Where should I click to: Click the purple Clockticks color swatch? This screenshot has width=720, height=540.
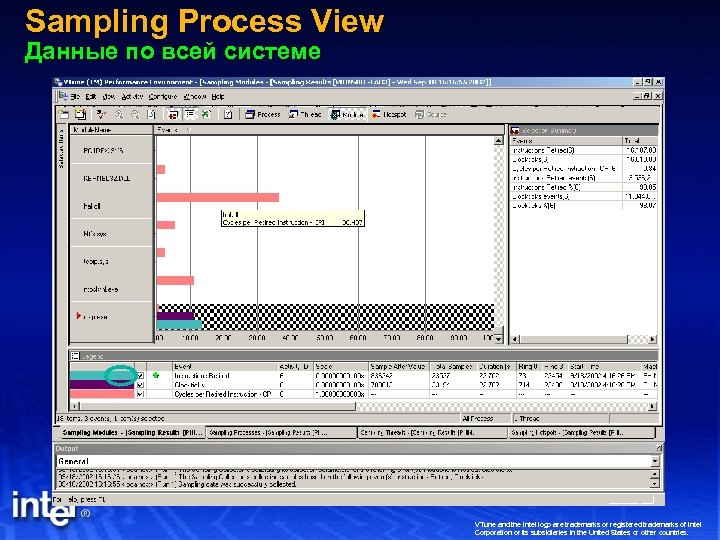[x=102, y=384]
